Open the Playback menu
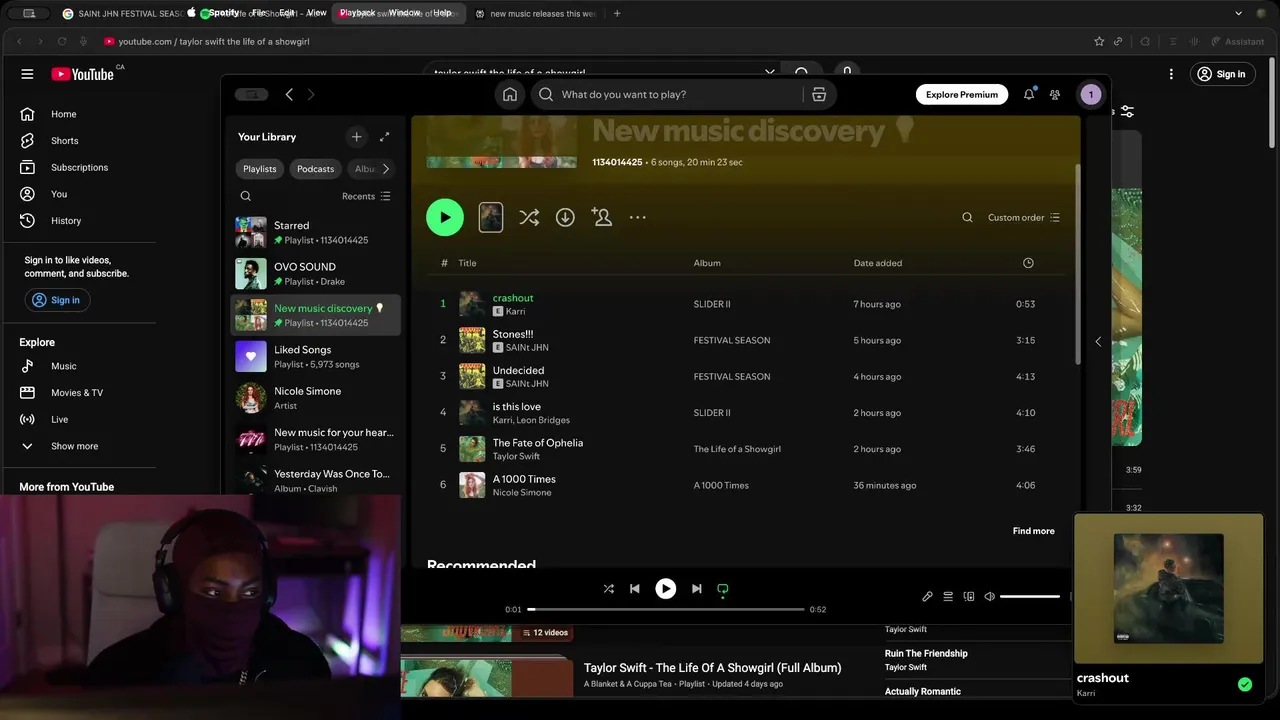Screen dimensions: 1280x720 357,13
